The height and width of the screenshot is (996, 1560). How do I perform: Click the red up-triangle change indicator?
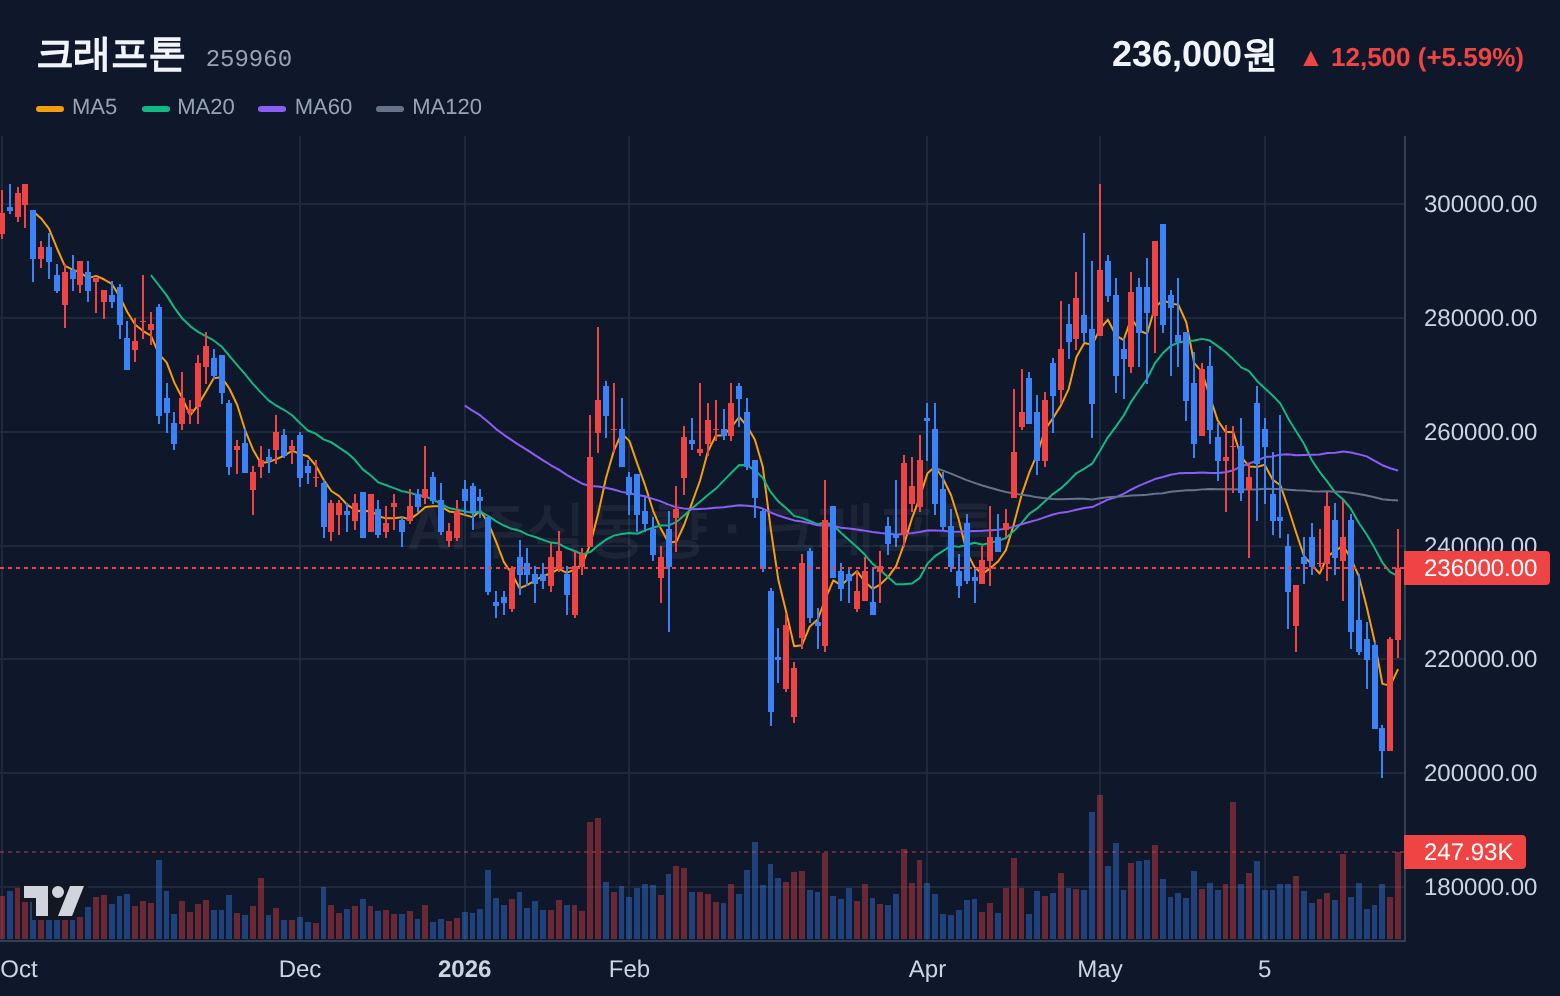pos(1310,58)
